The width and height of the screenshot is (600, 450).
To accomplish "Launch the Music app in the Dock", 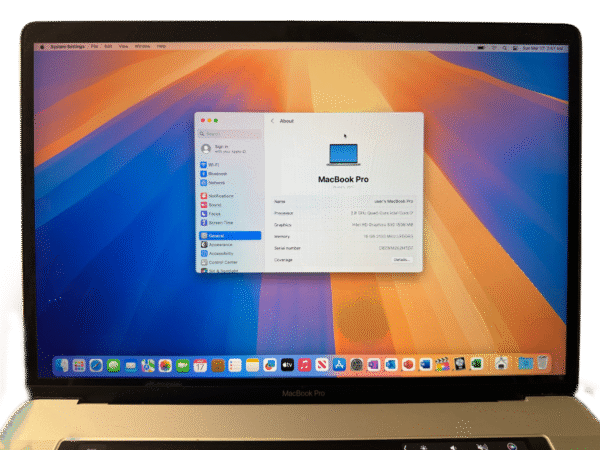I will pos(305,365).
